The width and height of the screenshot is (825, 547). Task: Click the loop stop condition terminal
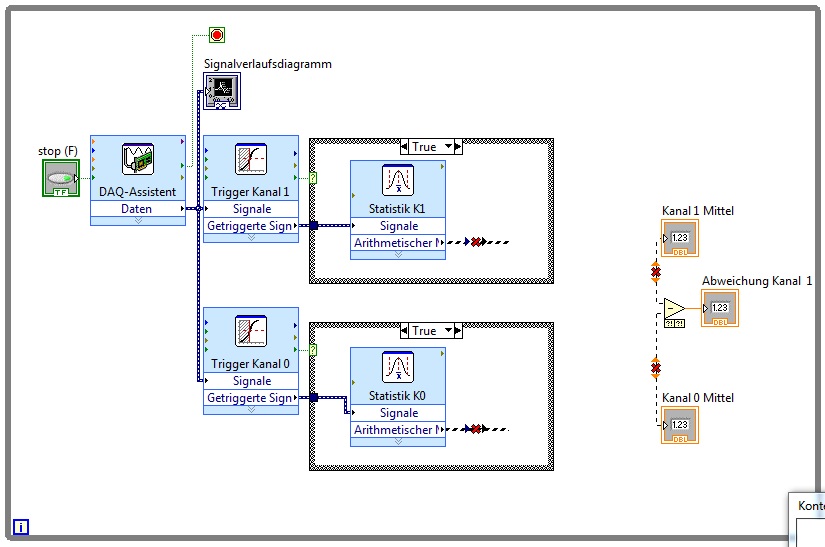pos(217,35)
